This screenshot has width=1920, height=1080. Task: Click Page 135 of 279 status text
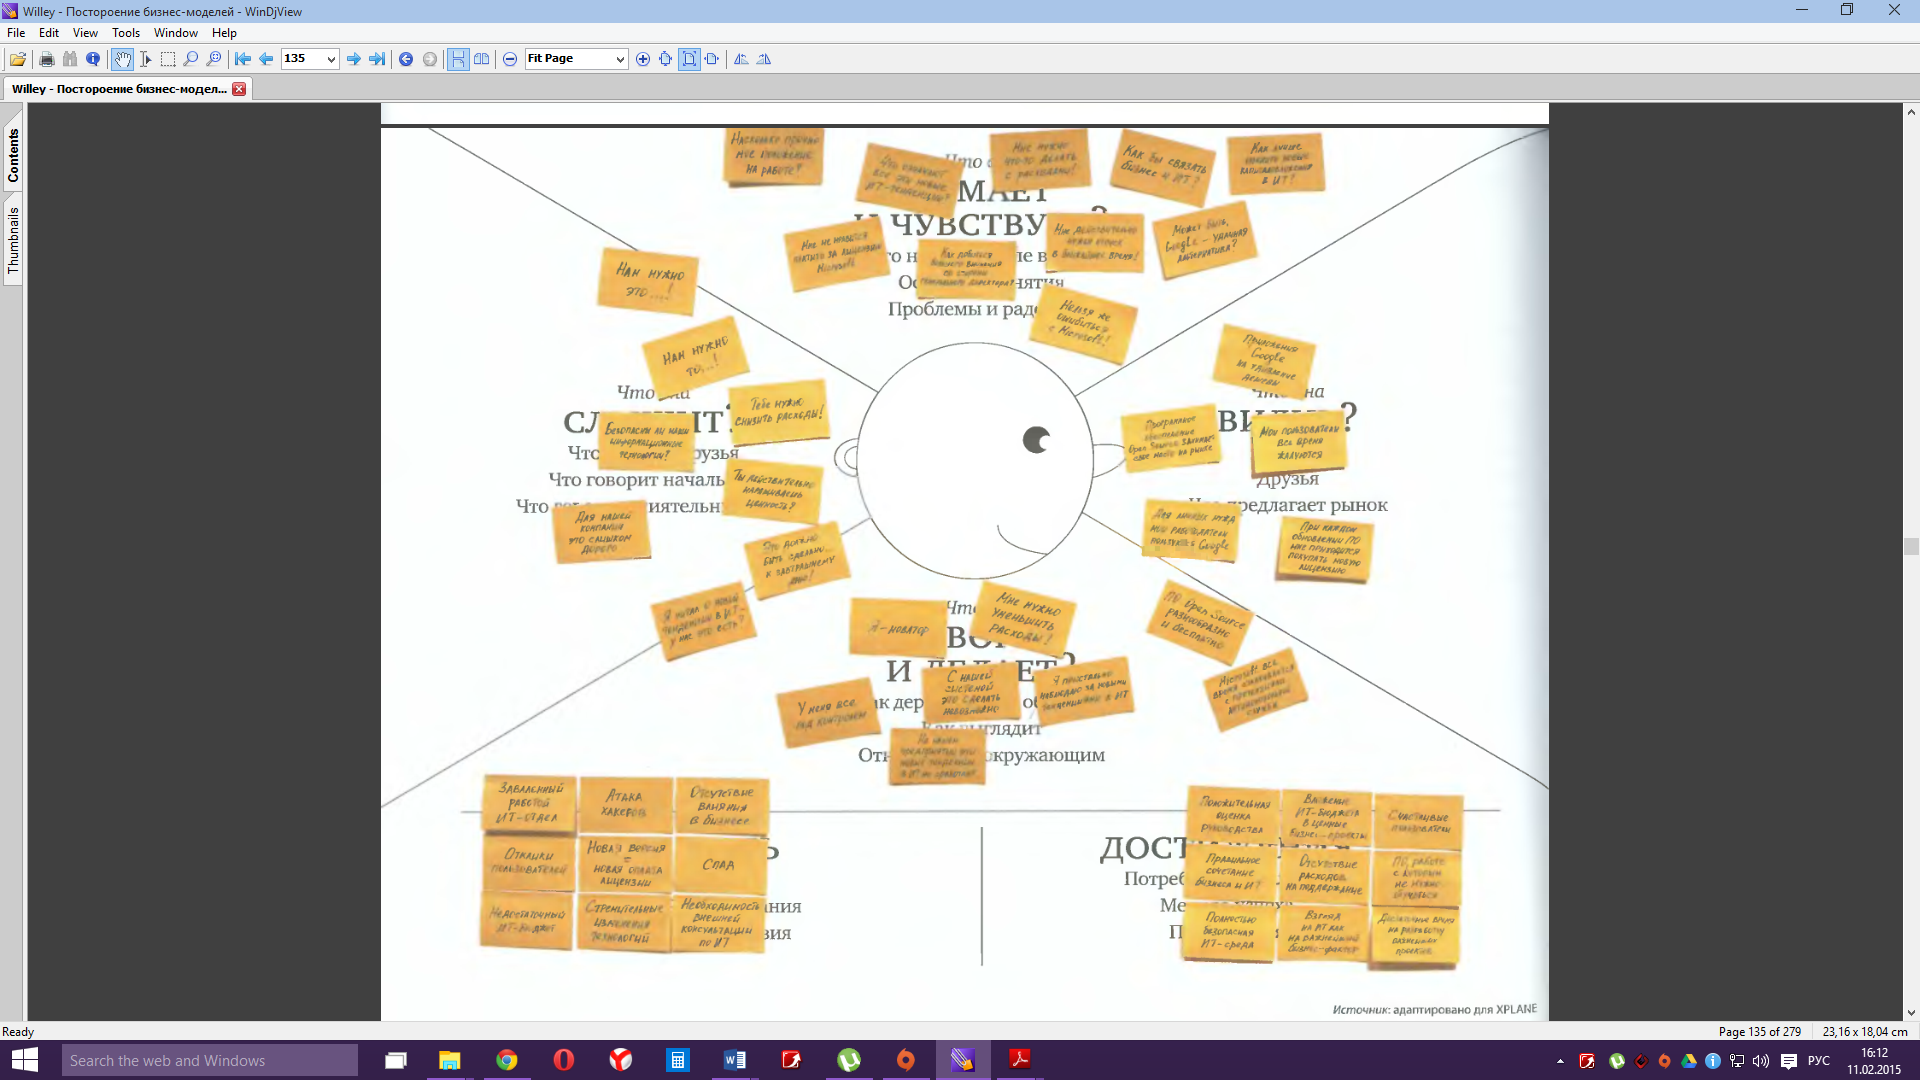click(x=1759, y=1032)
